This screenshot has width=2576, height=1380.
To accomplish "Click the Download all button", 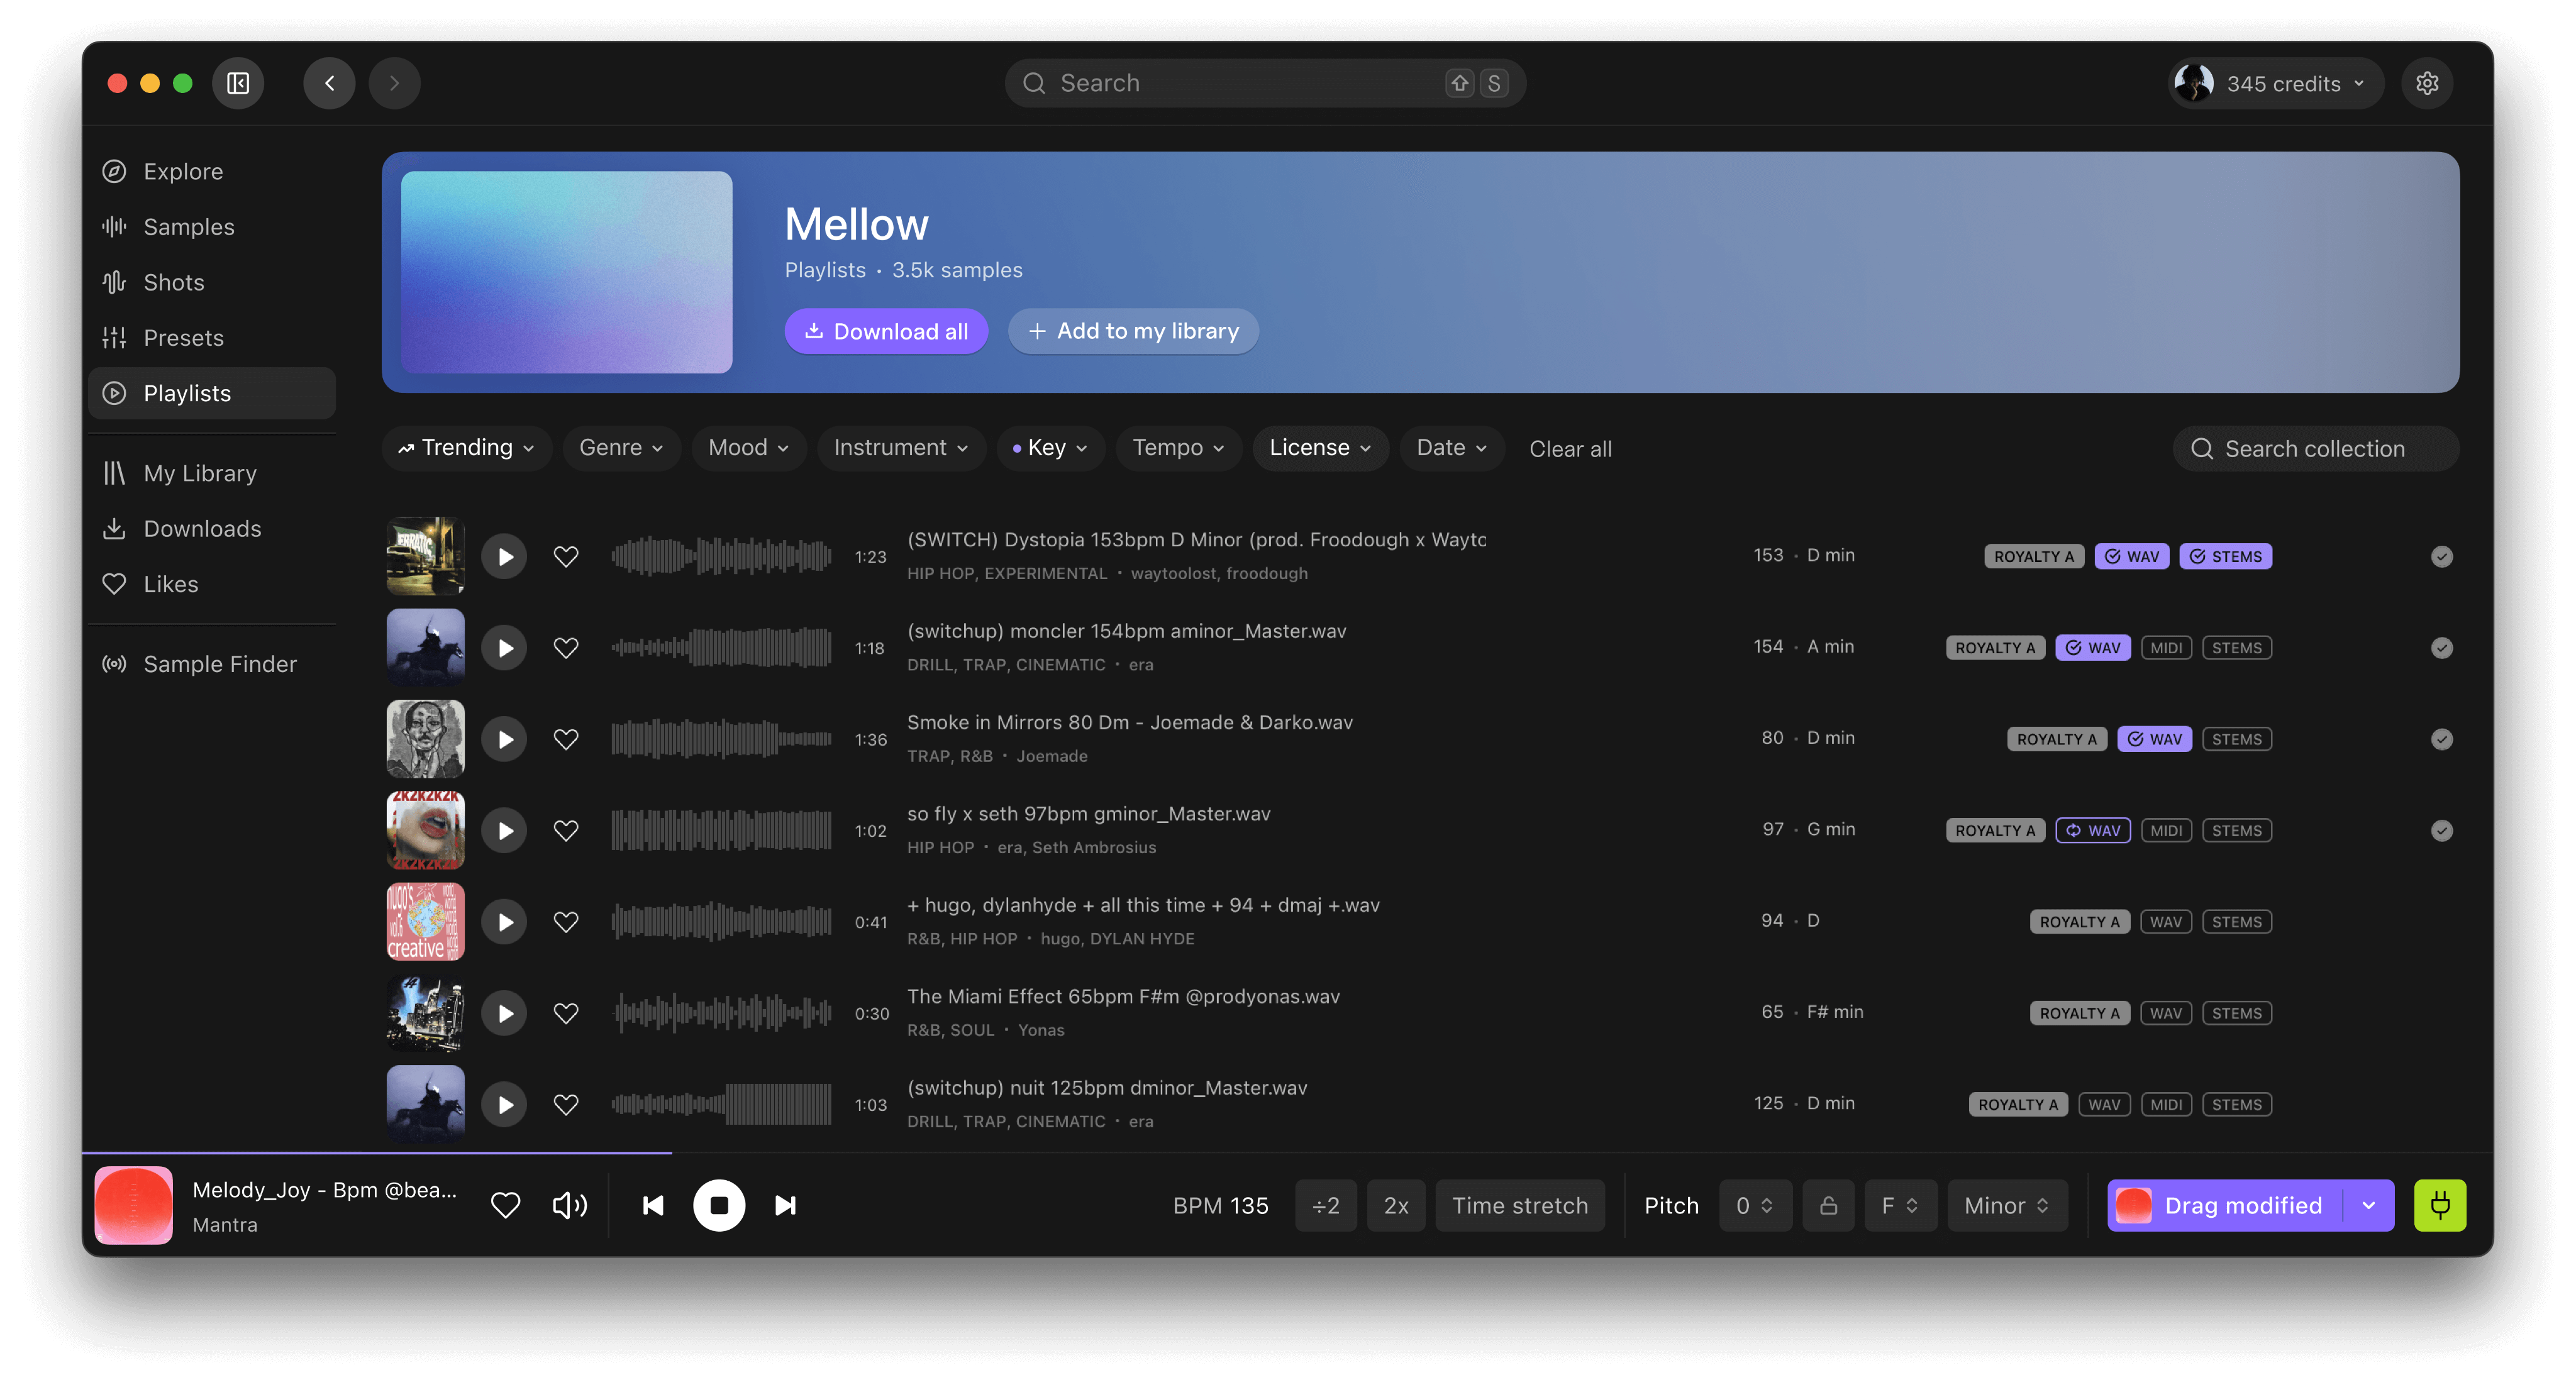I will tap(886, 331).
